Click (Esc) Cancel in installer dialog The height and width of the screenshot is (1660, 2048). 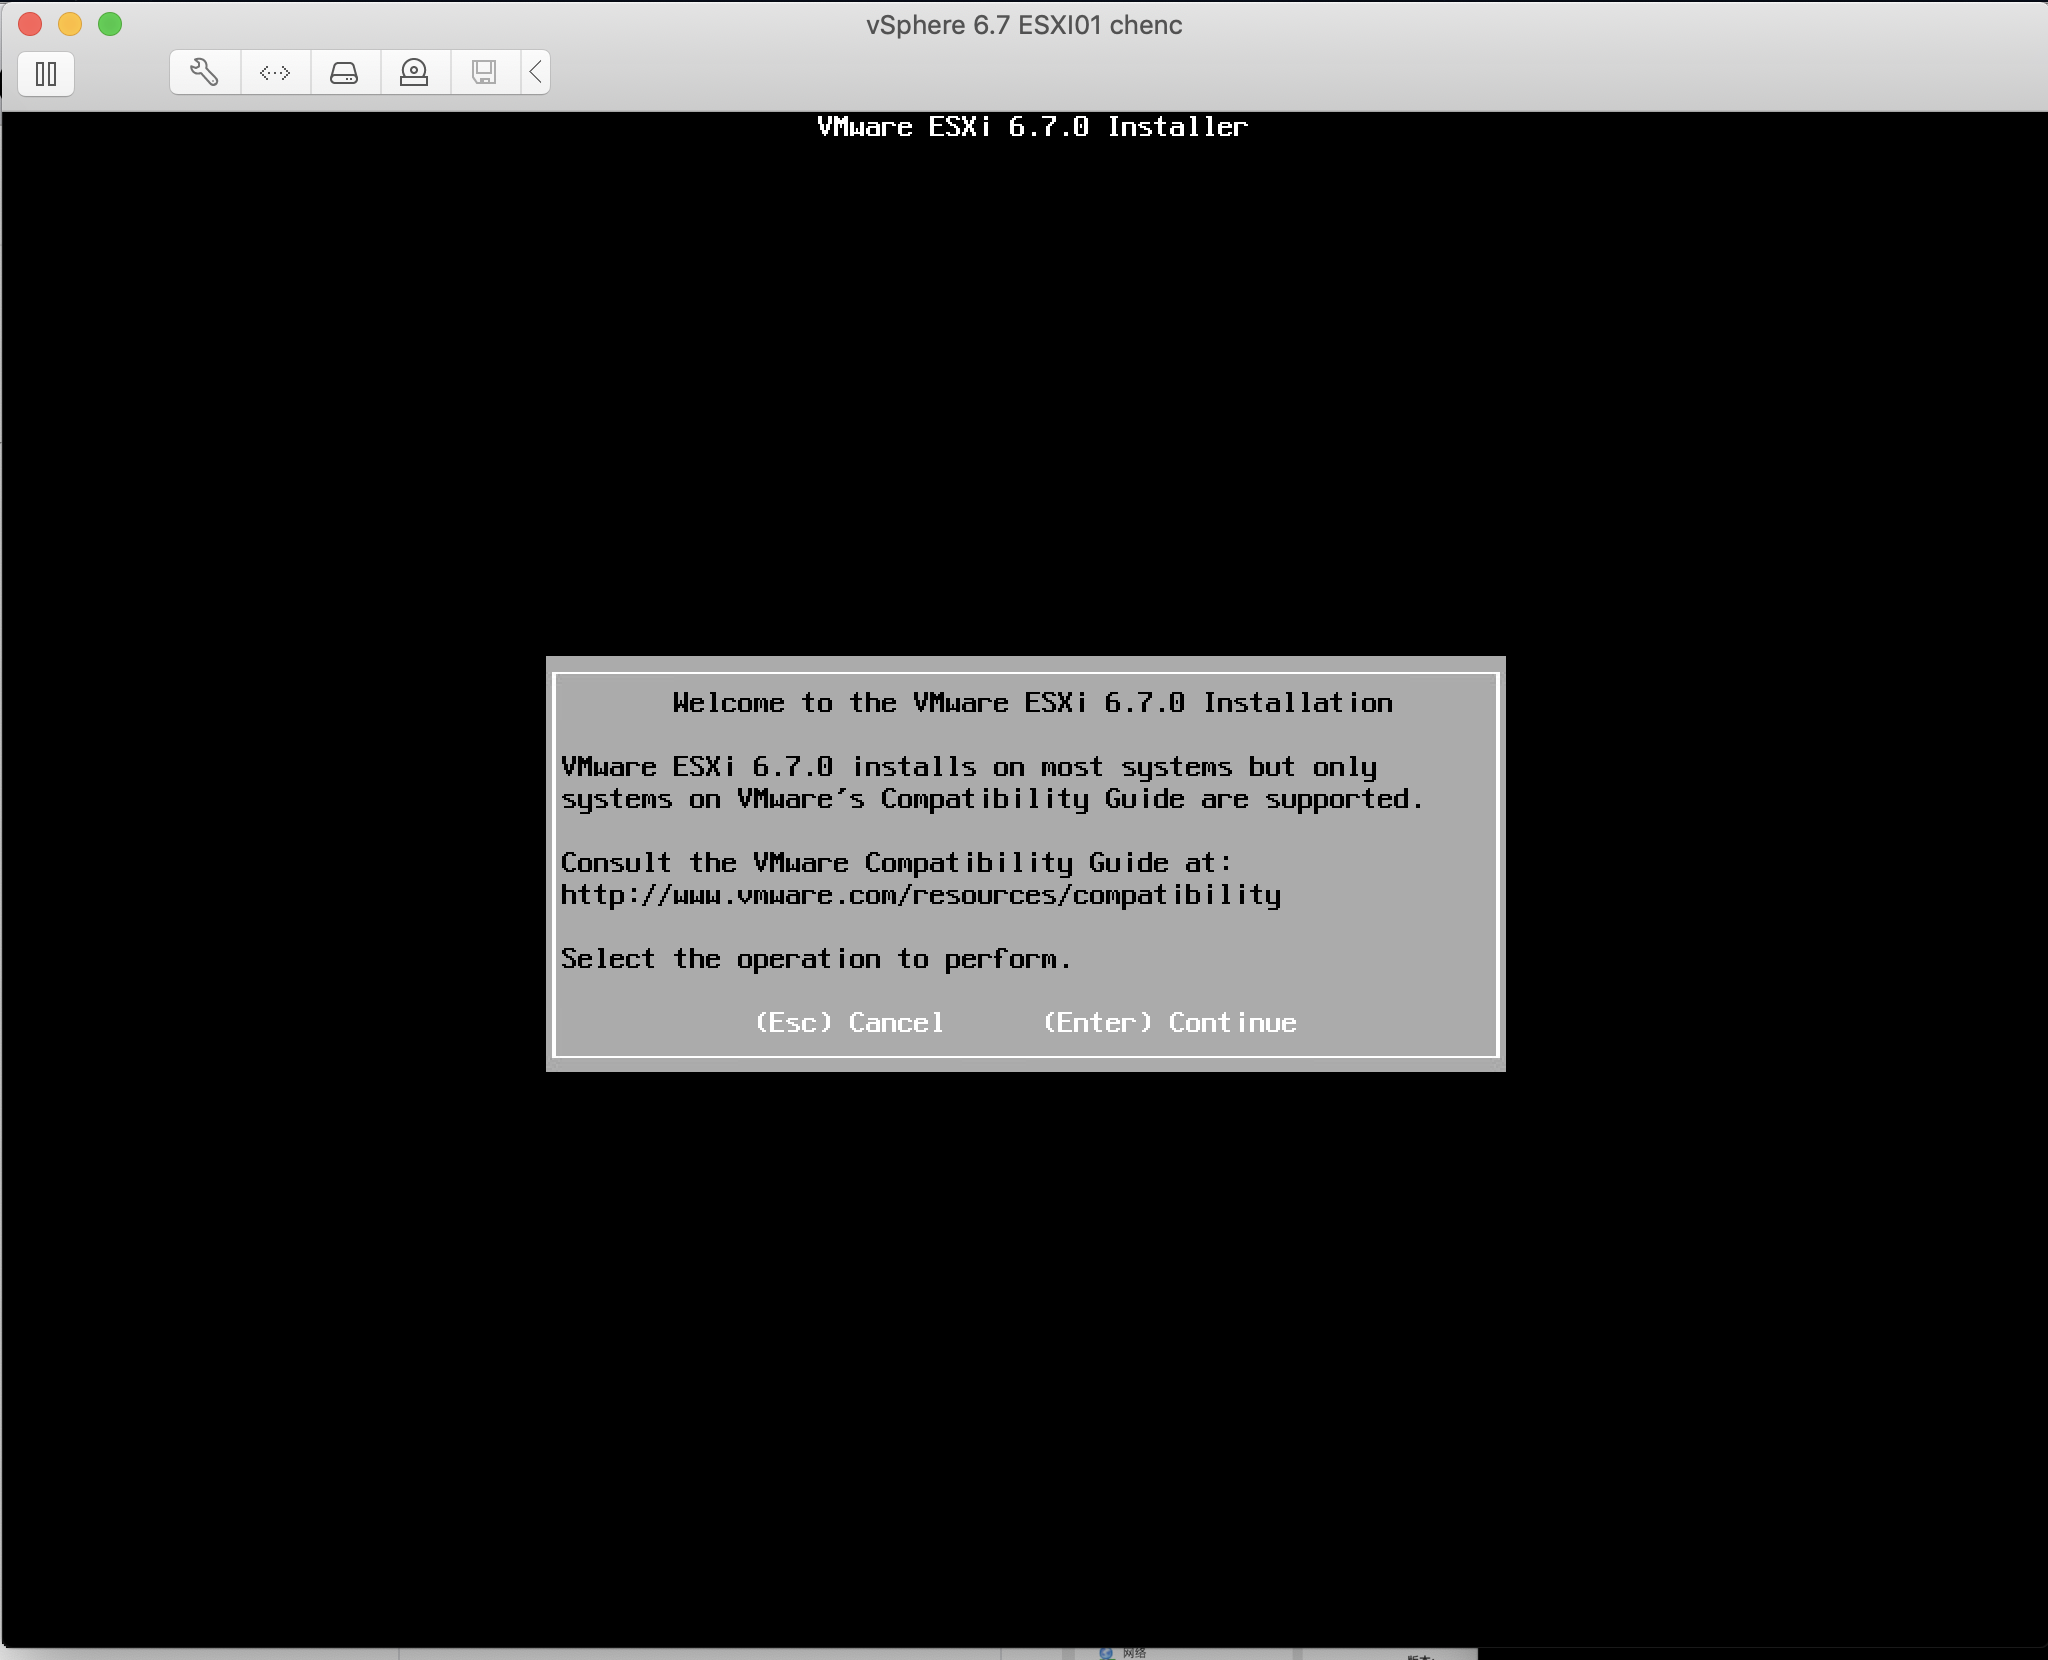849,1022
